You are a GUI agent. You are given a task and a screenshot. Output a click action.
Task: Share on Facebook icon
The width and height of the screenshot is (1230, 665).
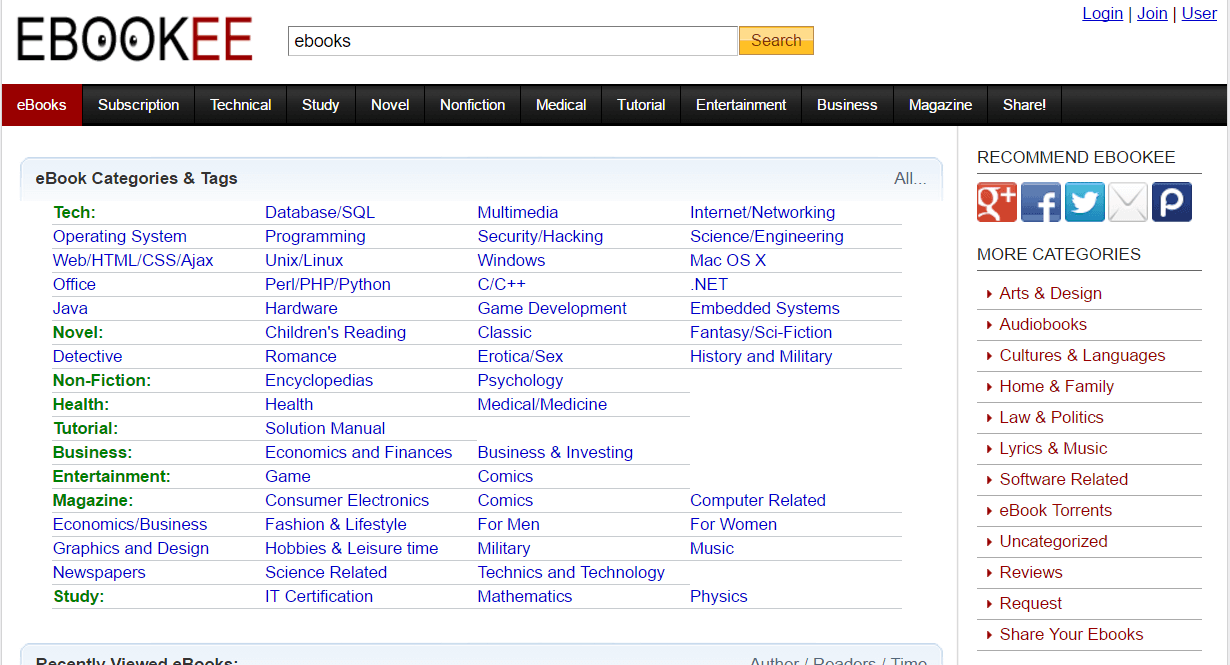coord(1041,202)
